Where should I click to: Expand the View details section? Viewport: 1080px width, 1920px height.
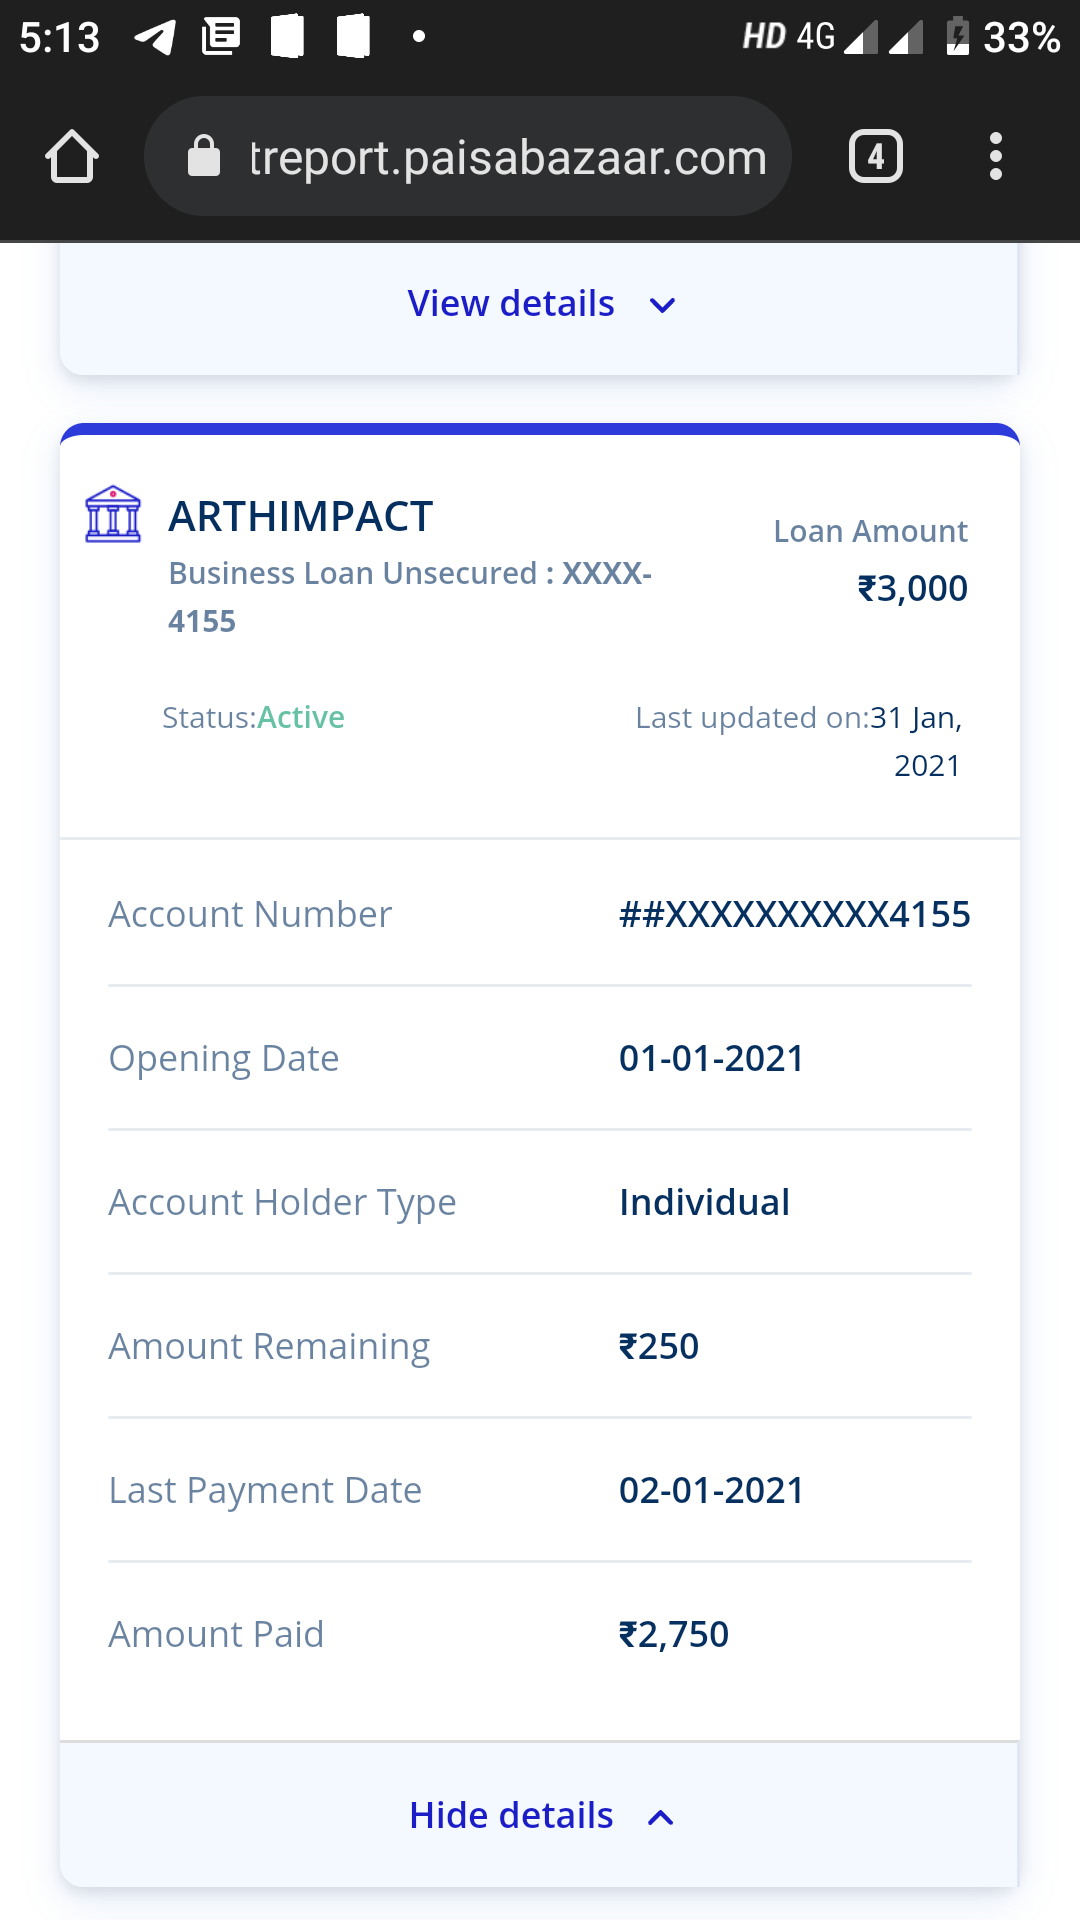click(x=511, y=304)
